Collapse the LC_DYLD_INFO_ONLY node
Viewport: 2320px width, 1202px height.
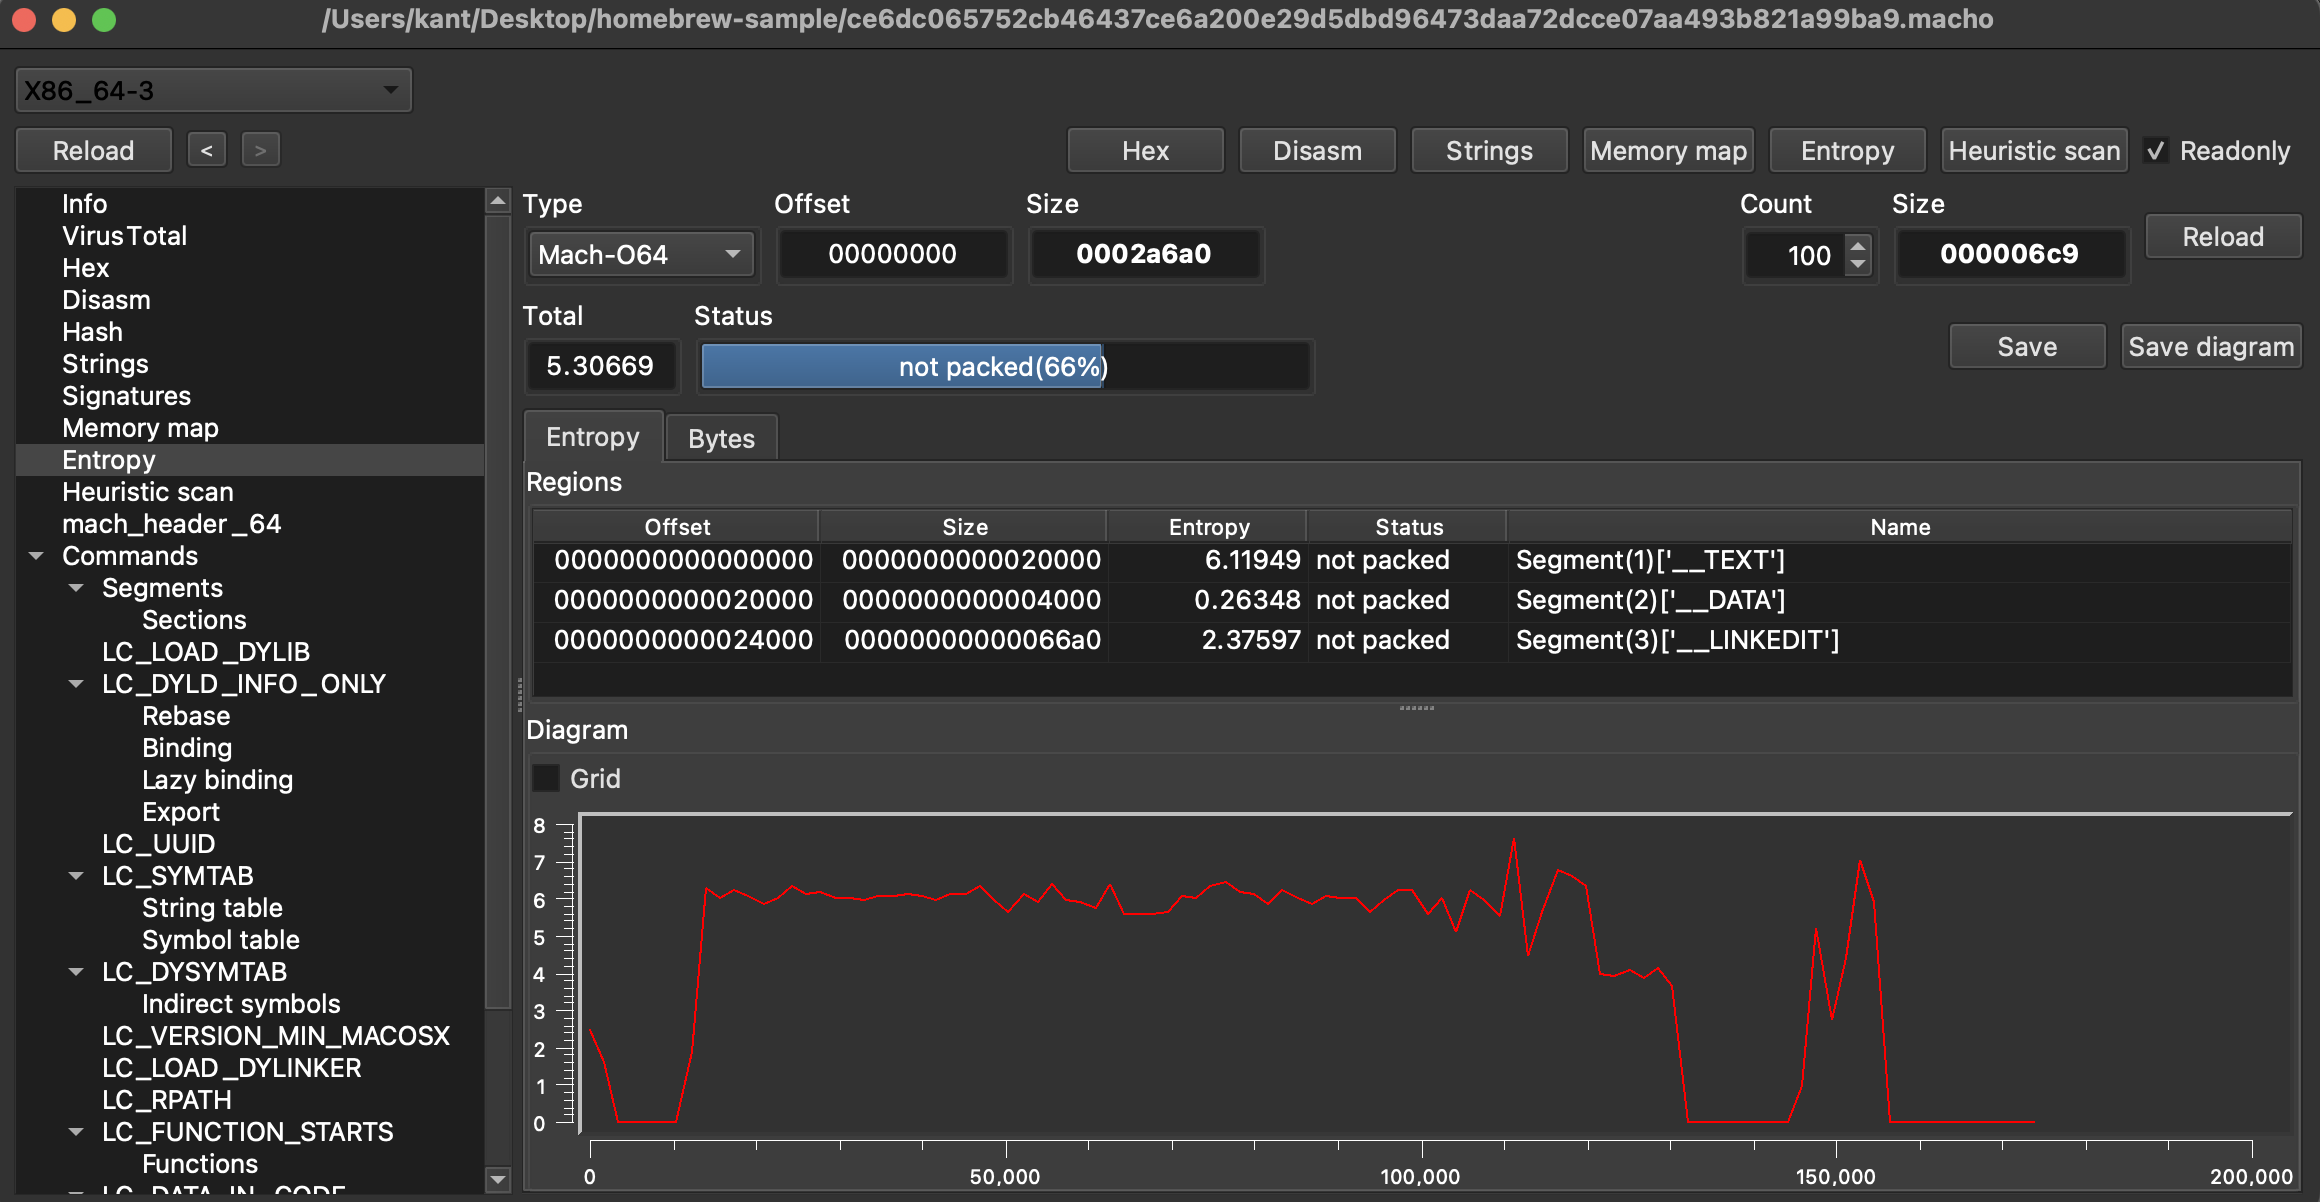coord(76,684)
